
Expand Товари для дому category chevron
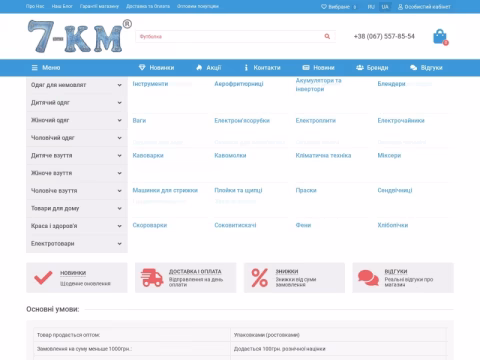click(119, 209)
